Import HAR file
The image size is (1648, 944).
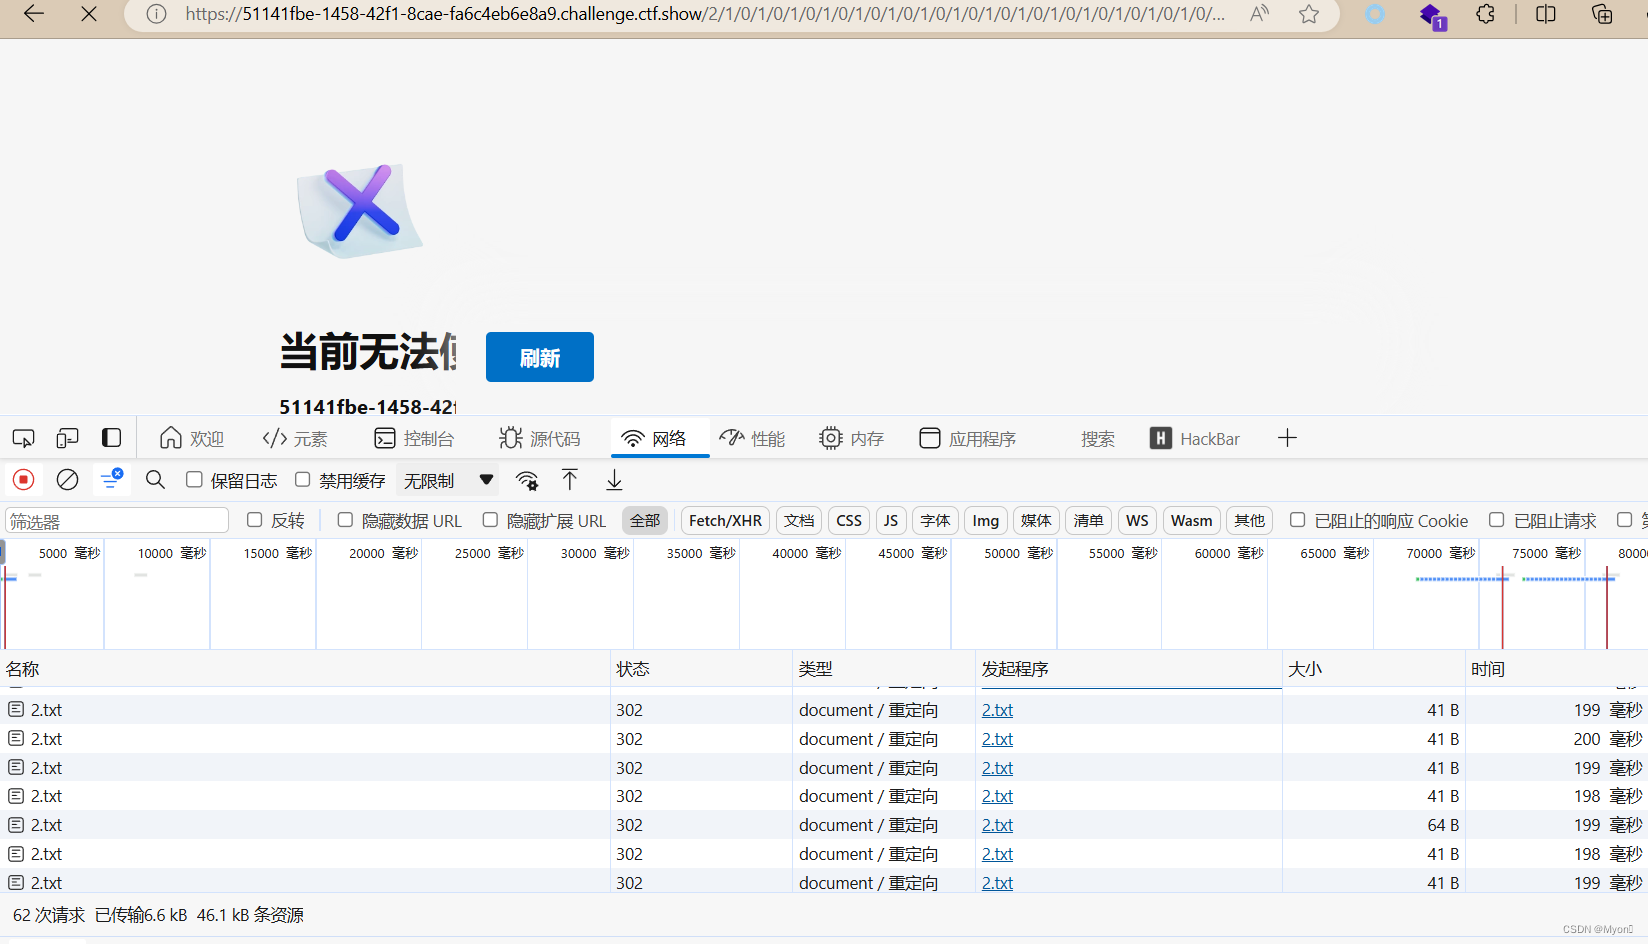pos(570,480)
